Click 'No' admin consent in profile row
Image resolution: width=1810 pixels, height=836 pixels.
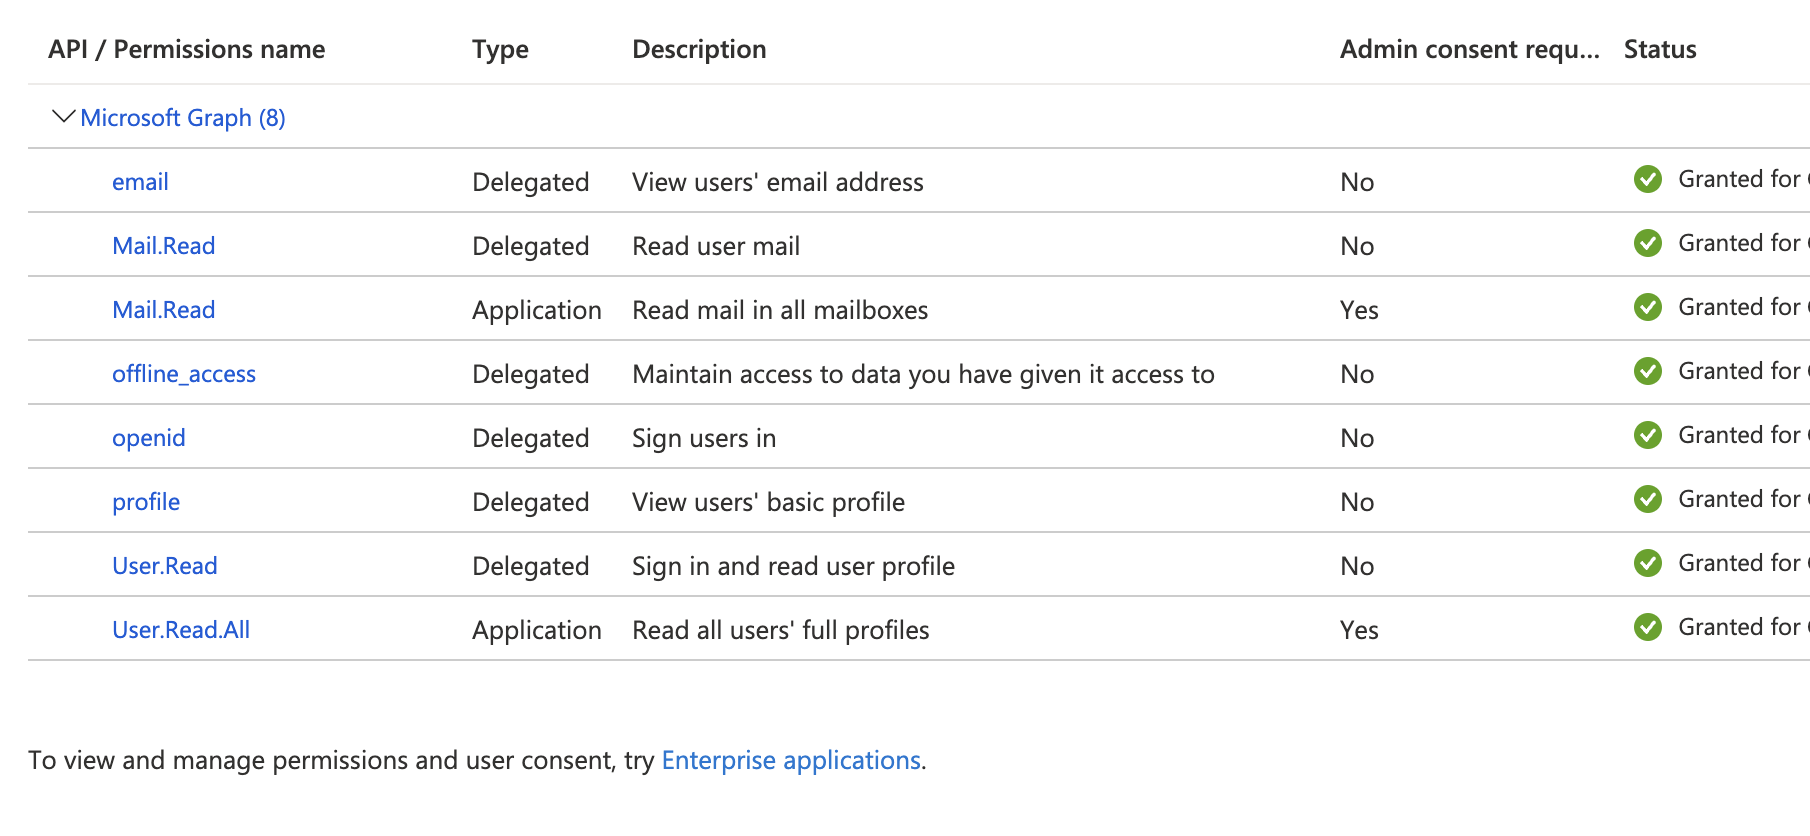coord(1357,502)
